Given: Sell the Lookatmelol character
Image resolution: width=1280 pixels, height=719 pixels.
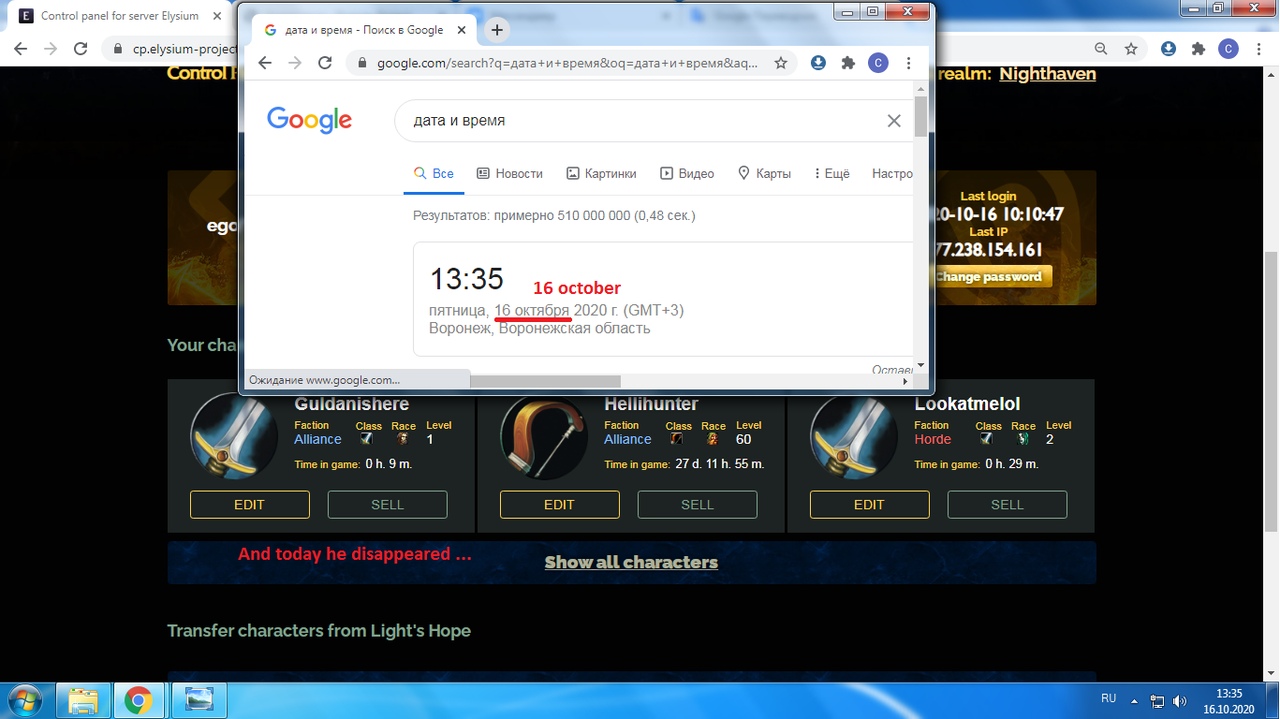Looking at the screenshot, I should pyautogui.click(x=1007, y=505).
